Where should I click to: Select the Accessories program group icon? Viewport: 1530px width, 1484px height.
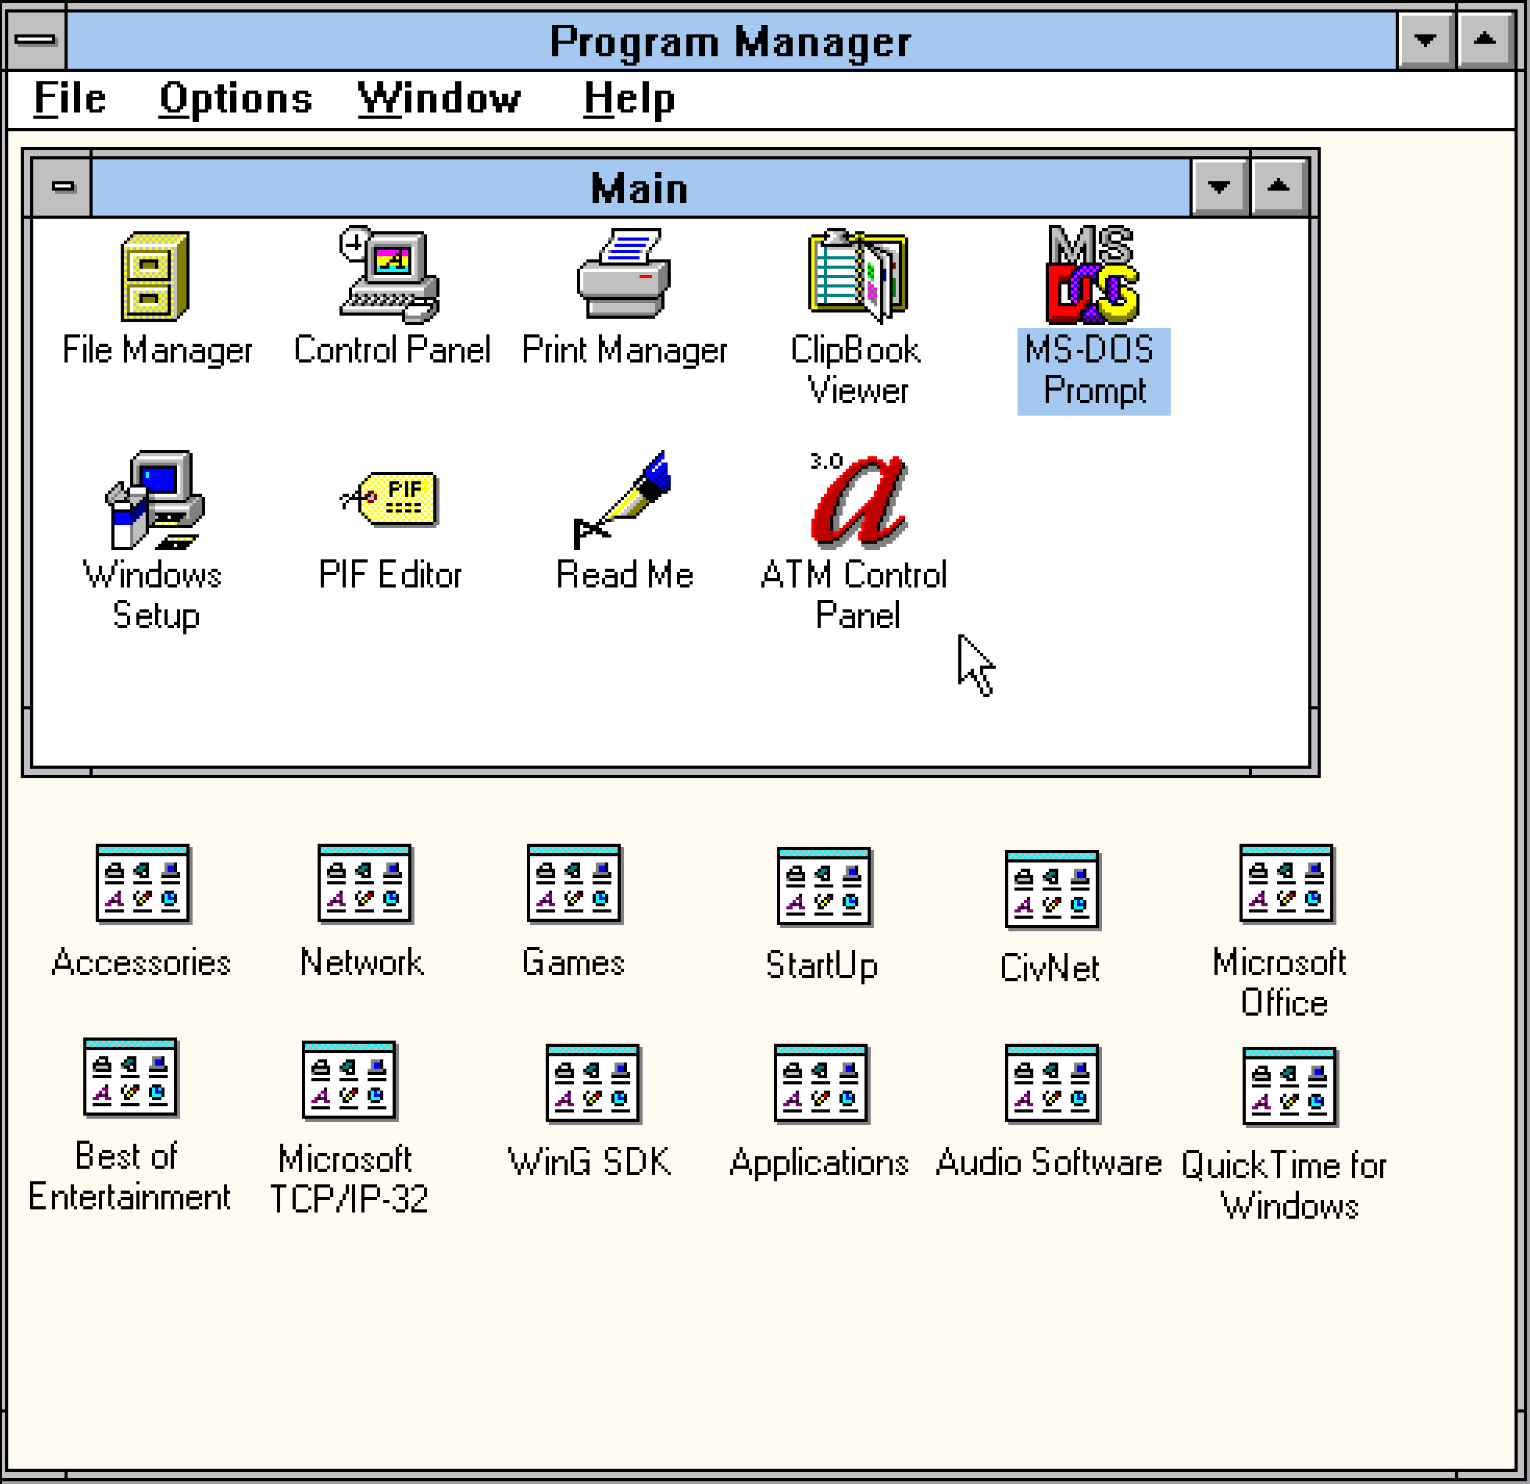143,884
